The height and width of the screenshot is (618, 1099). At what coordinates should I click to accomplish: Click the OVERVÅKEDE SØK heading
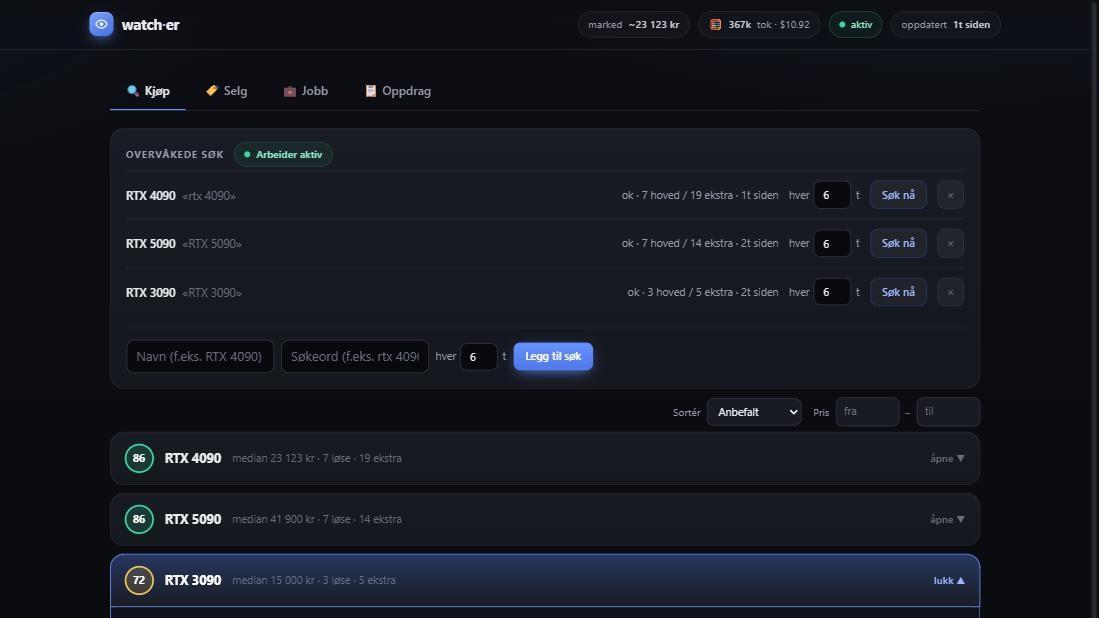point(175,154)
